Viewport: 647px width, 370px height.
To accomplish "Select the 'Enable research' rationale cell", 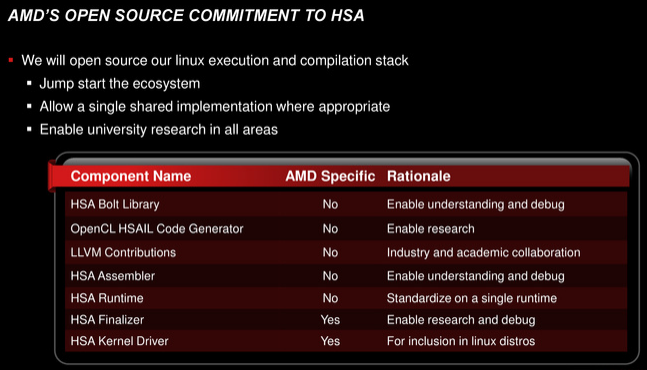I will pyautogui.click(x=430, y=229).
